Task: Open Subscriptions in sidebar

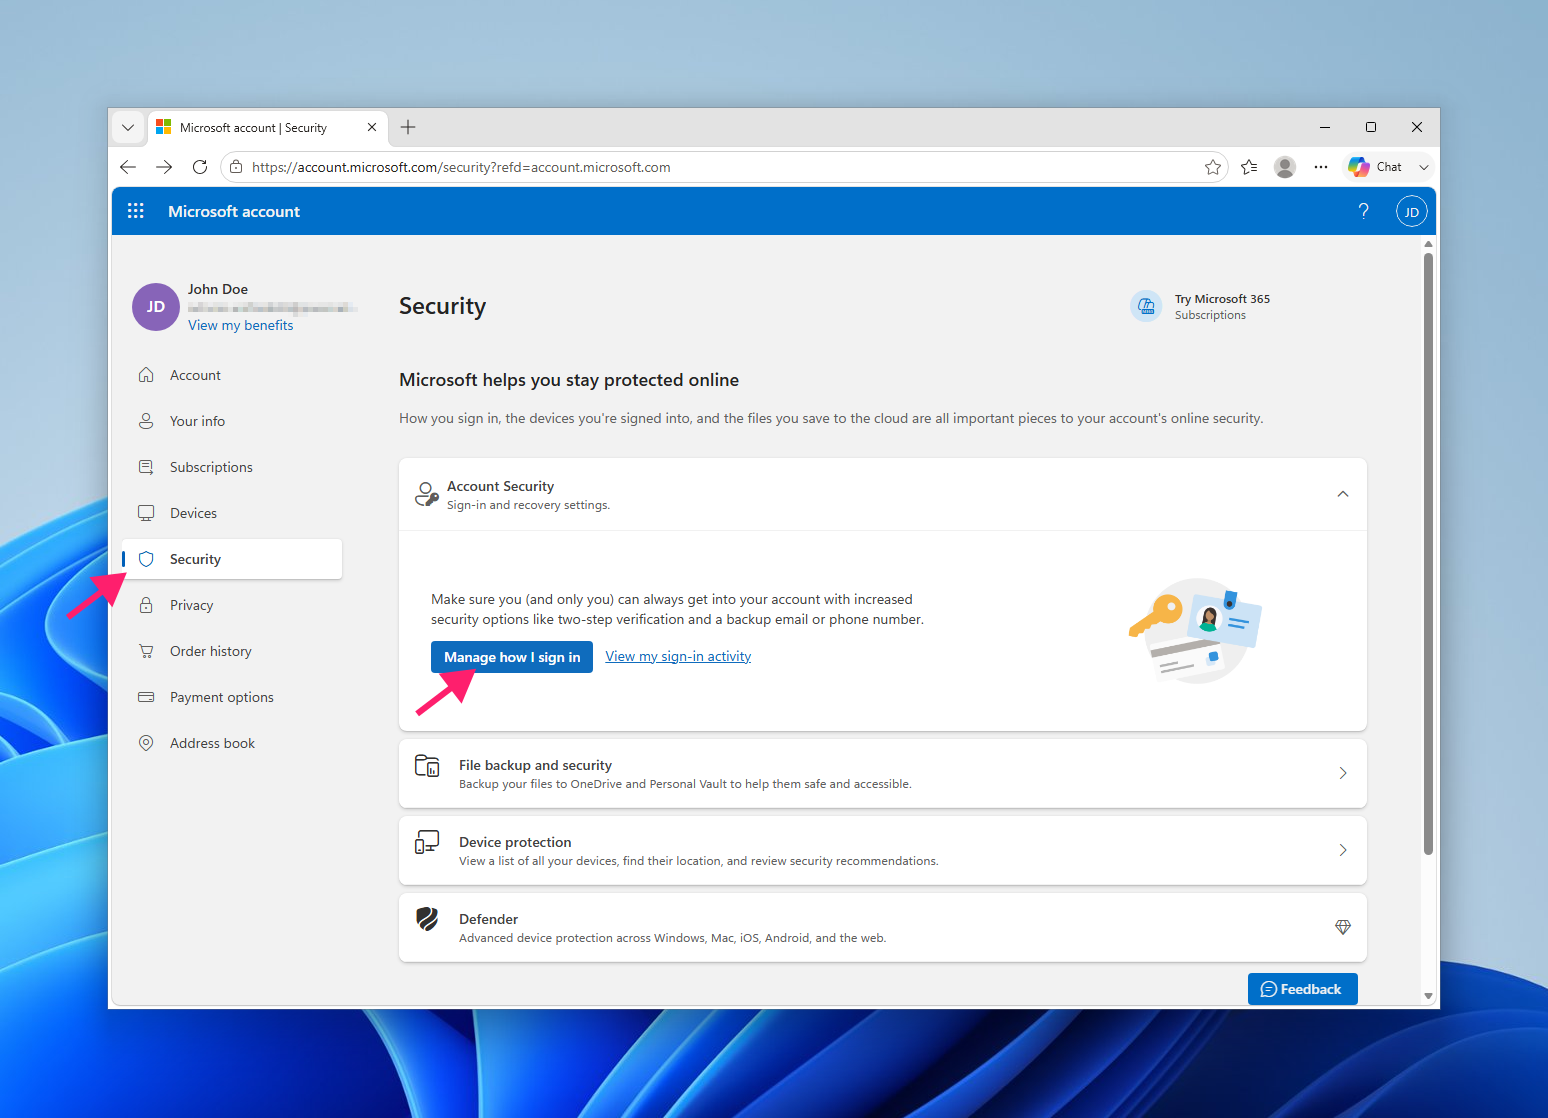Action: tap(232, 467)
